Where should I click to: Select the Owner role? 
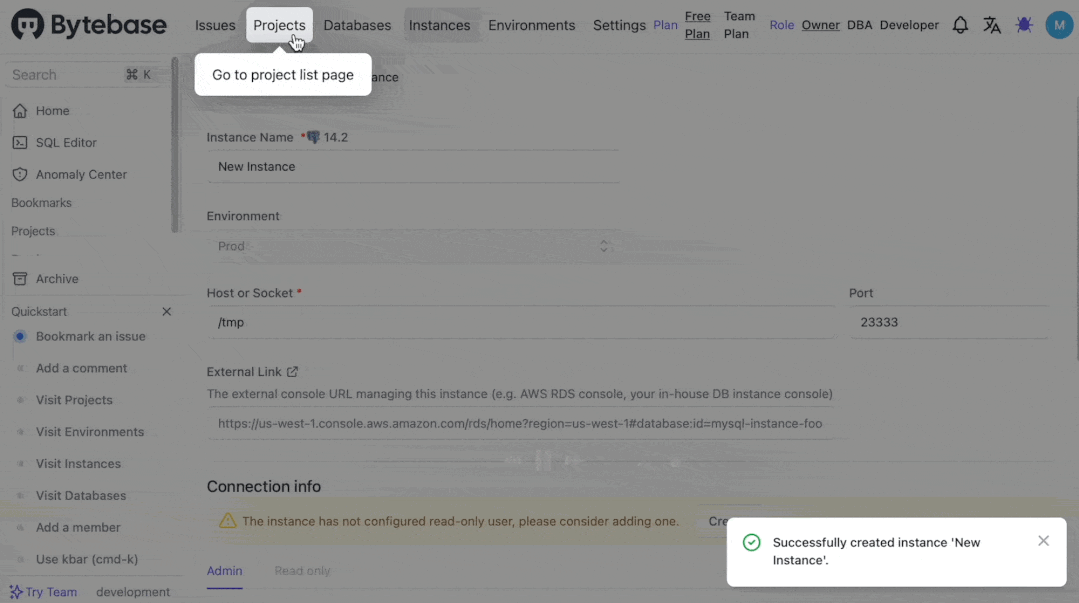820,25
